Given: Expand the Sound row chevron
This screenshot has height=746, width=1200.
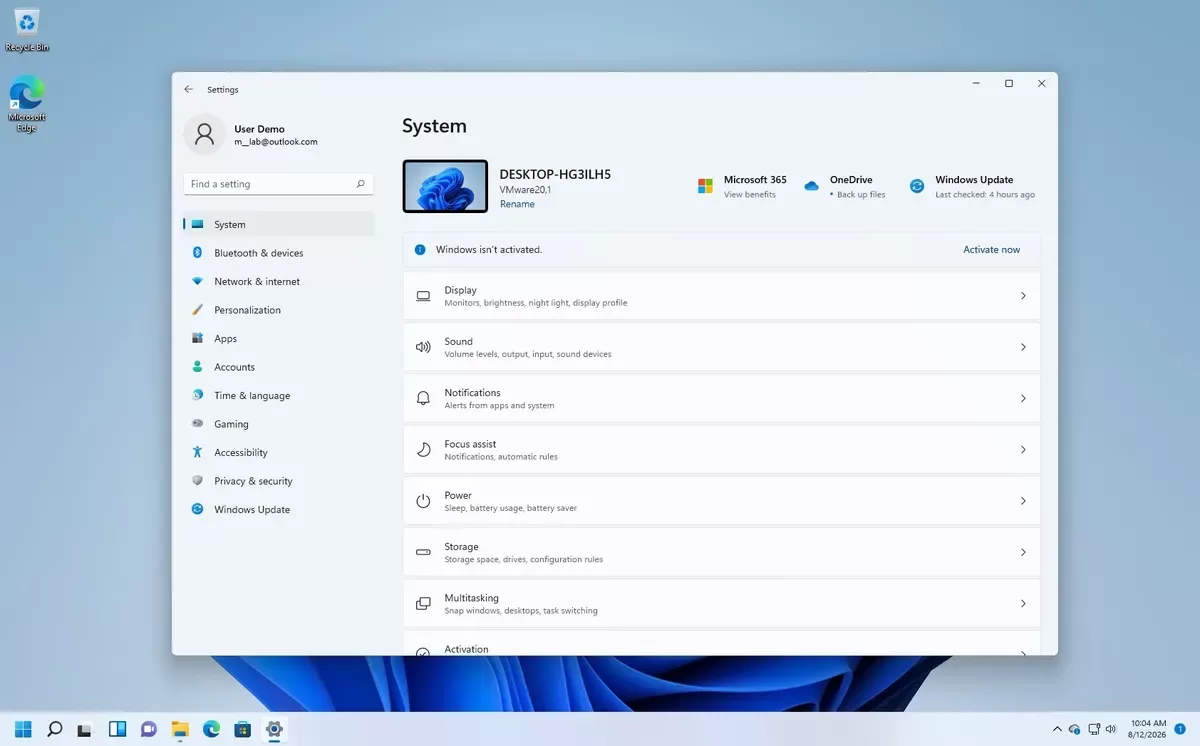Looking at the screenshot, I should (1023, 347).
